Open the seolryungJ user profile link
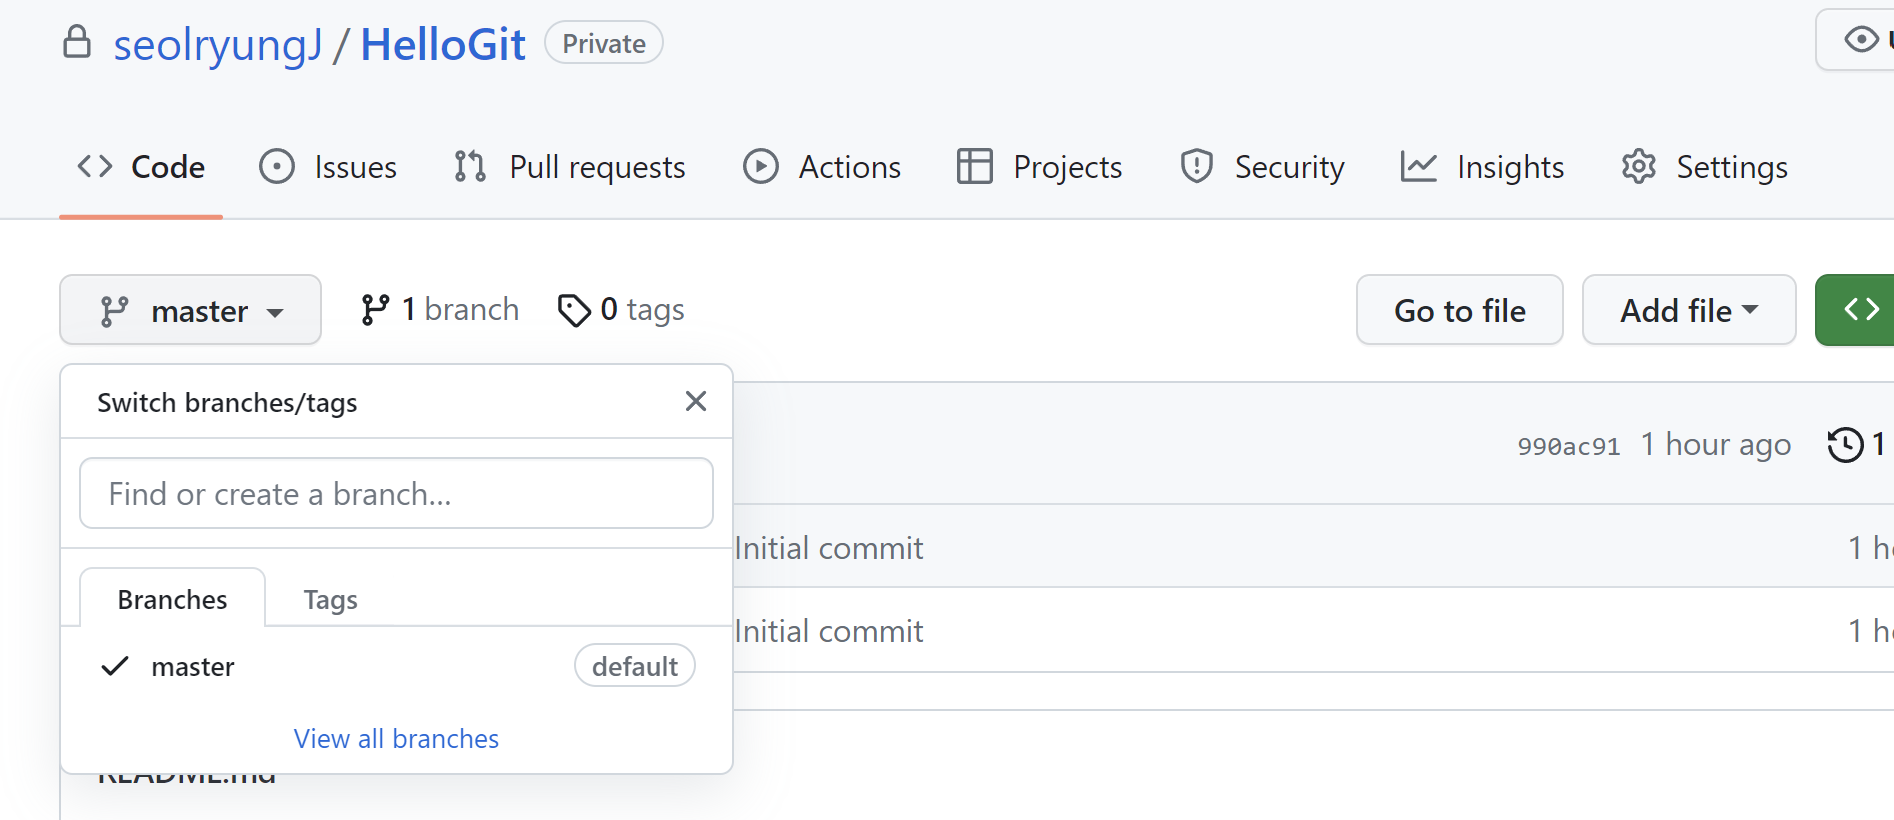Screen dimensions: 1894x820 click(x=217, y=44)
